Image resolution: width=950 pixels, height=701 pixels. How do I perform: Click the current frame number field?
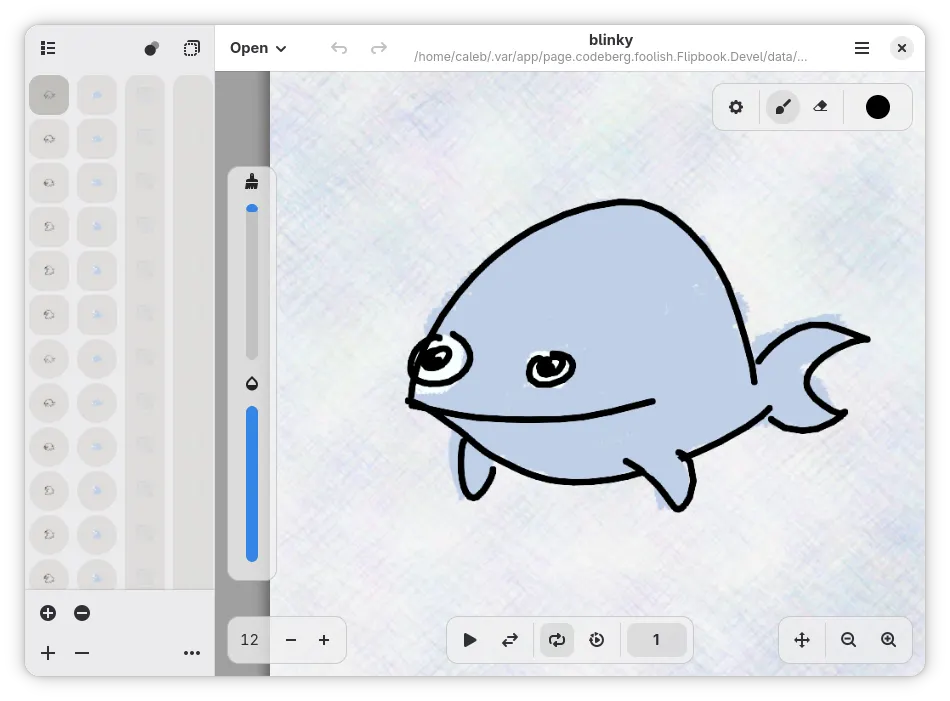[x=656, y=640]
